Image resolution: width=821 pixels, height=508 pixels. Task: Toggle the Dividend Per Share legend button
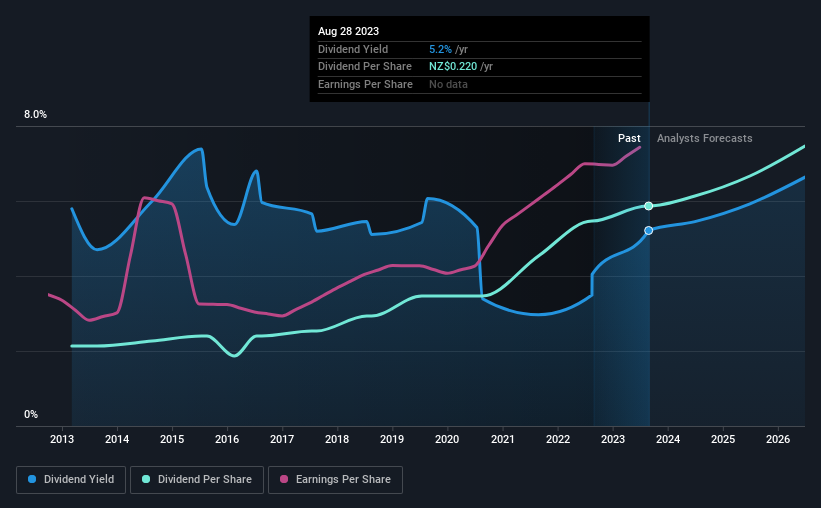click(197, 480)
